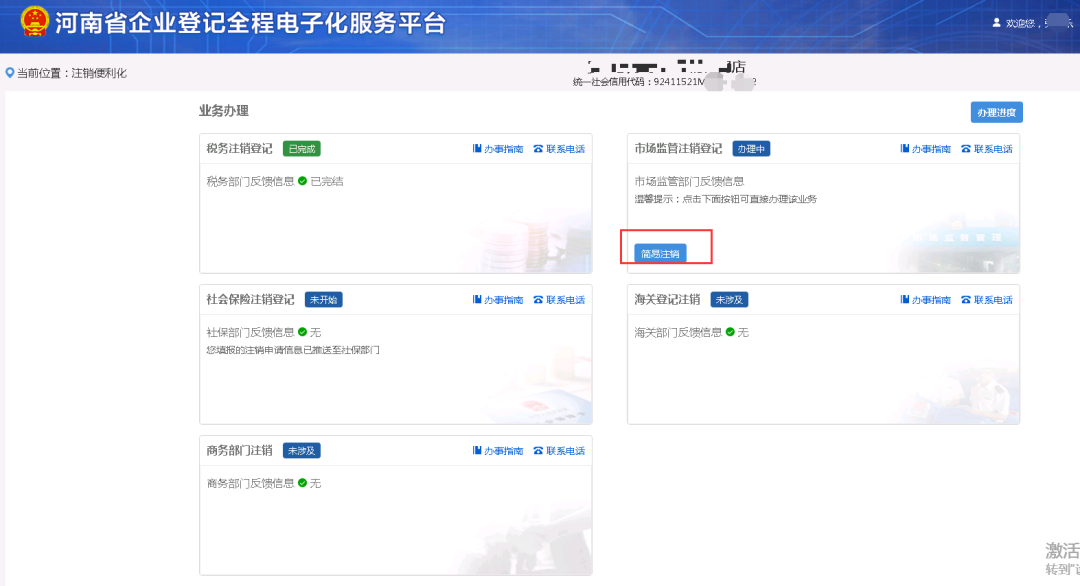
Task: Click the 未涉及 badge on 海关登记注销
Action: click(x=729, y=300)
